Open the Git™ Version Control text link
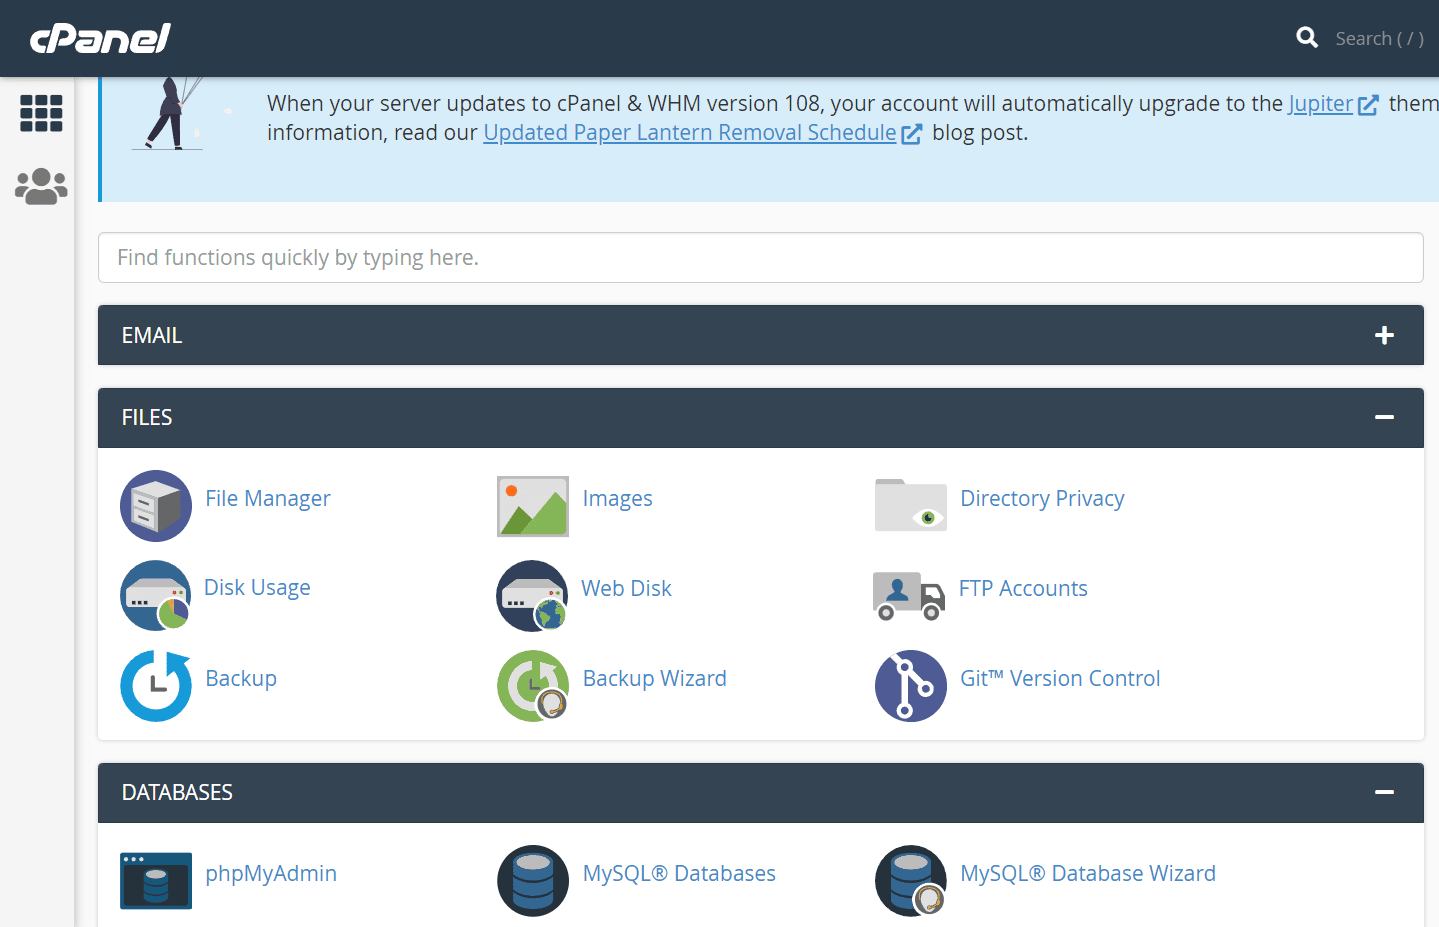Viewport: 1439px width, 927px height. coord(1060,678)
